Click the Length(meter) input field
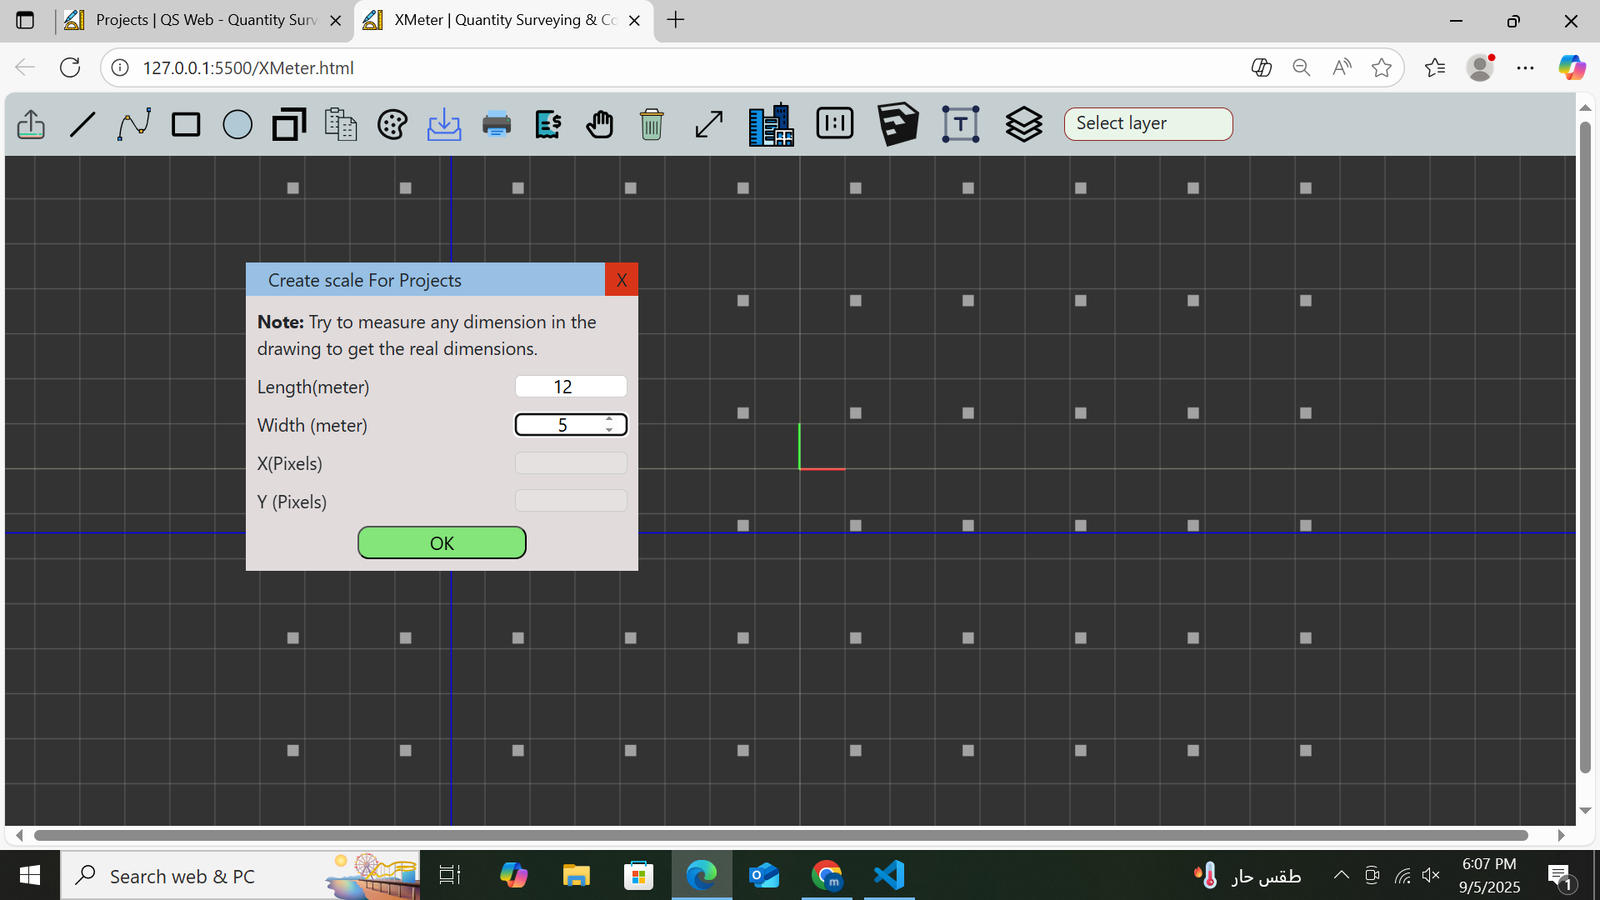Viewport: 1600px width, 900px height. click(x=570, y=387)
